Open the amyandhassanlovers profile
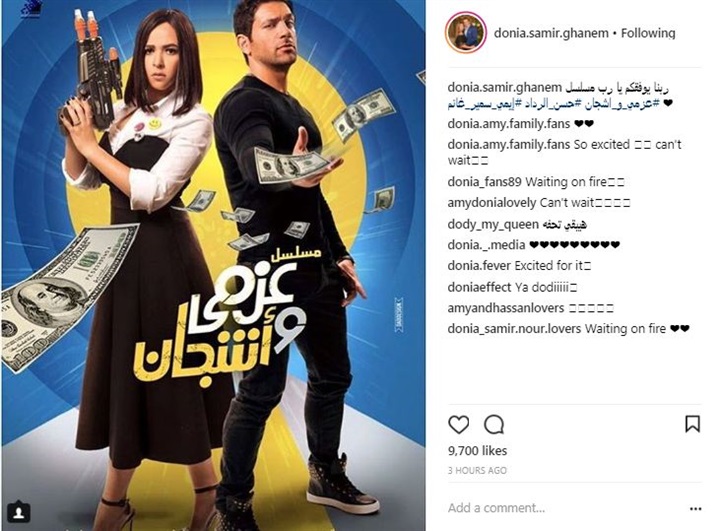This screenshot has height=531, width=720. [506, 308]
